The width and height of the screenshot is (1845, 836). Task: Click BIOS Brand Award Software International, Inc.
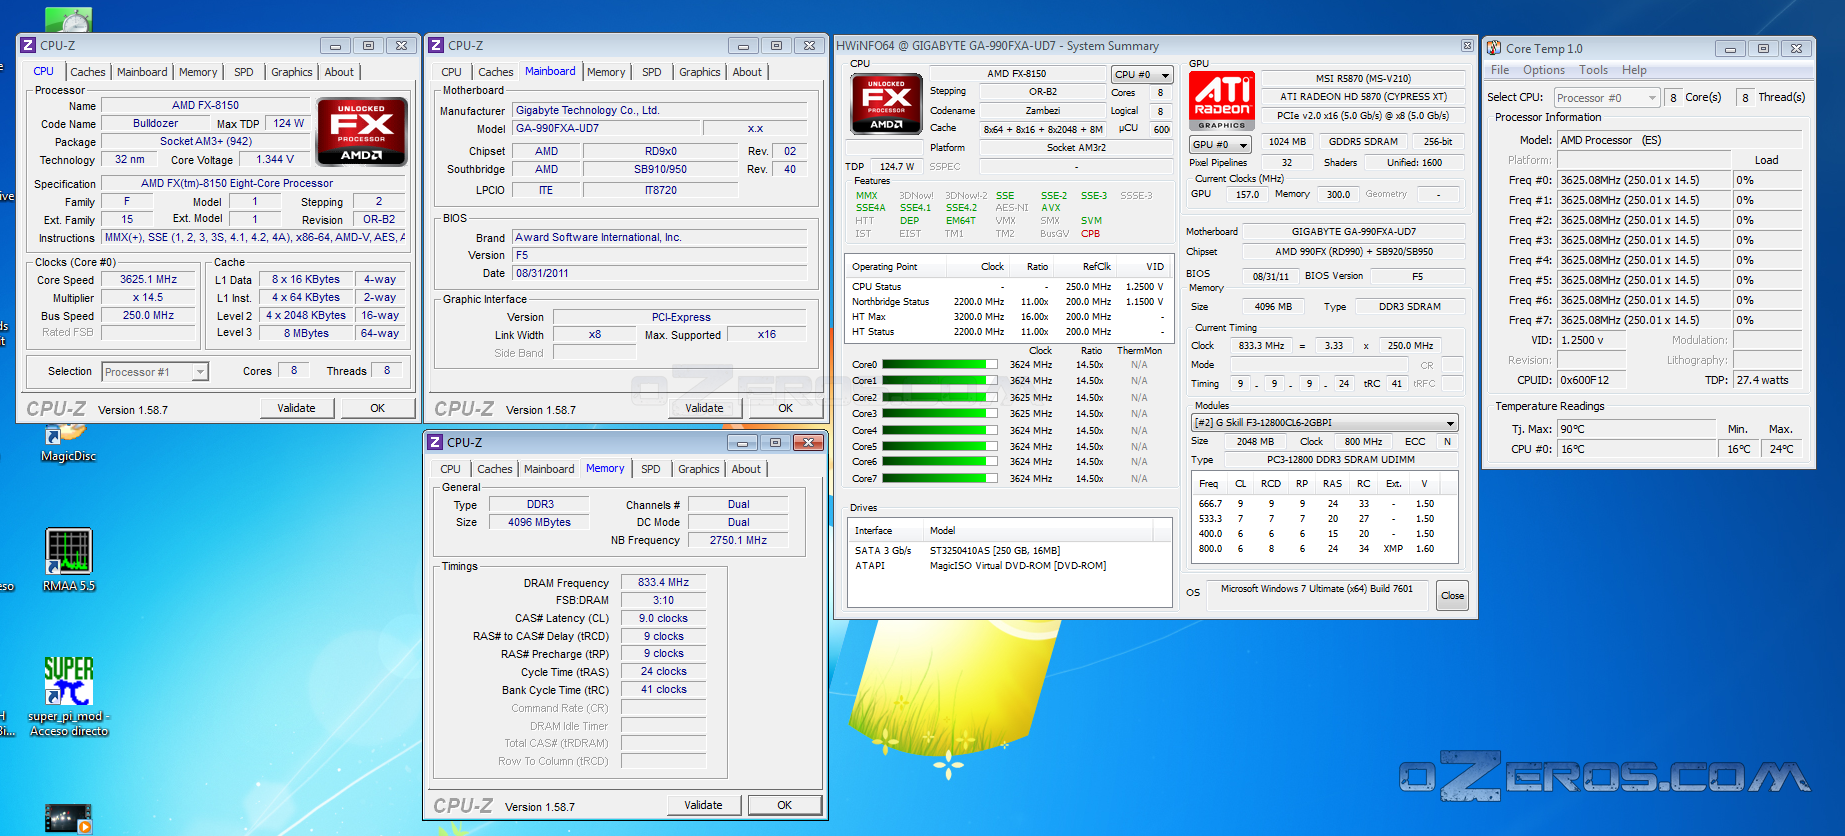pyautogui.click(x=660, y=238)
